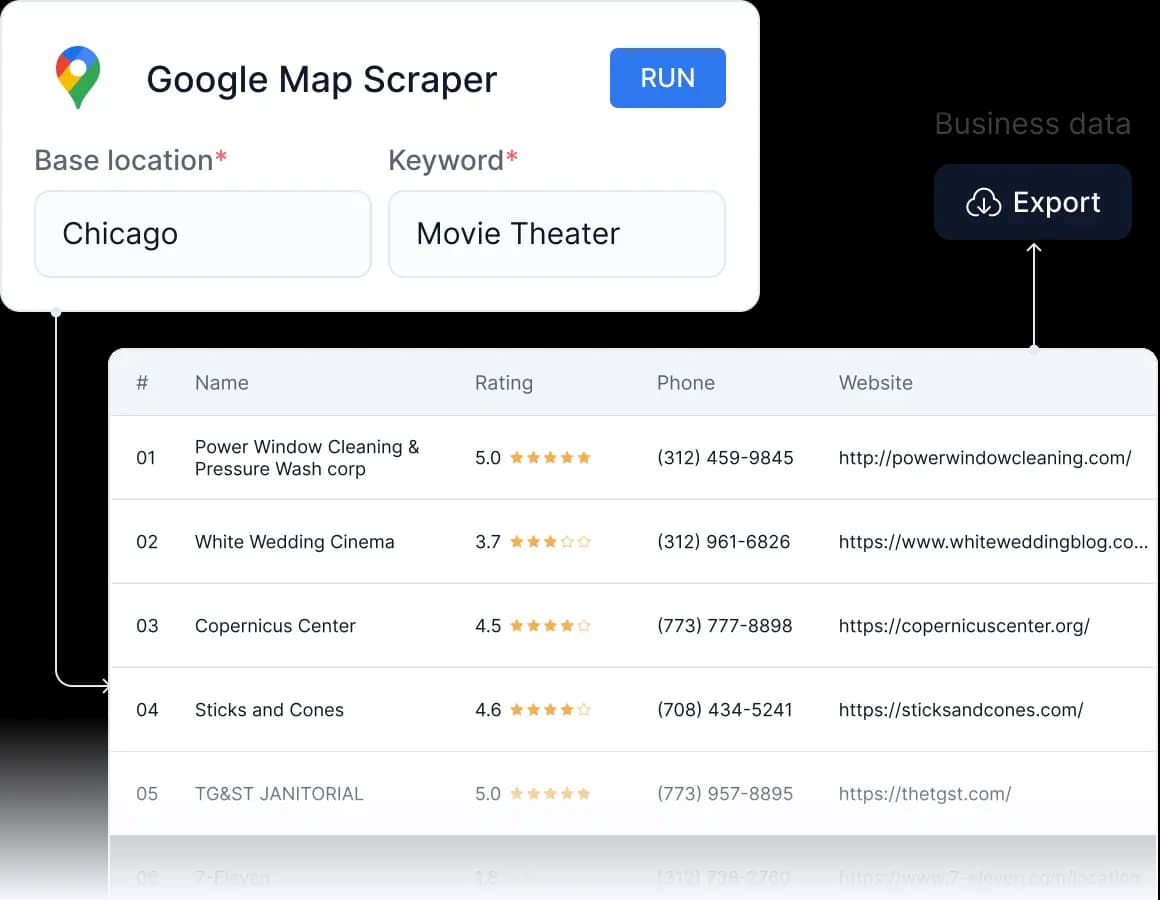The width and height of the screenshot is (1160, 900).
Task: Click the star rating for Sticks and Cones
Action: 550,710
